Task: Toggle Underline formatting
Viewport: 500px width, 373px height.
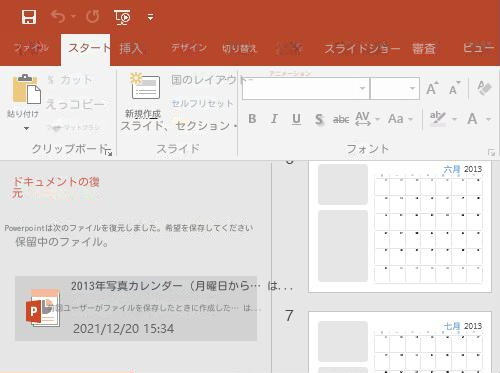Action: [296, 119]
